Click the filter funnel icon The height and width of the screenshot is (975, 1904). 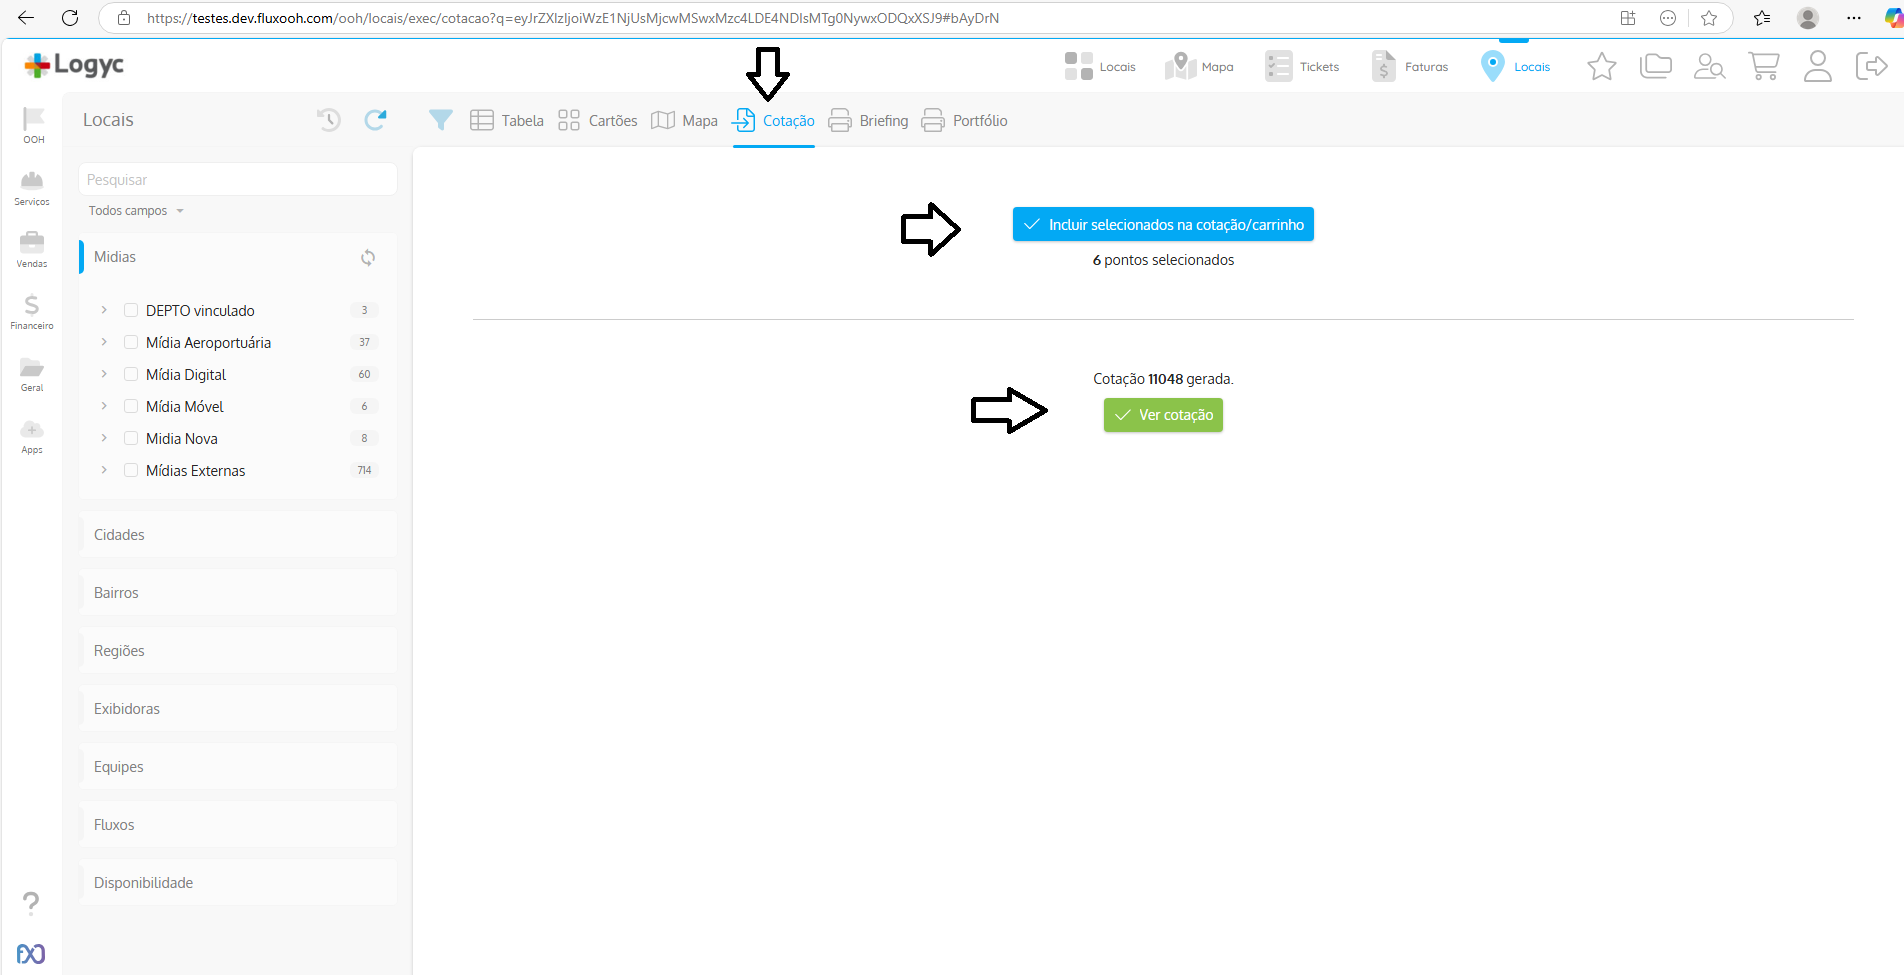point(440,120)
